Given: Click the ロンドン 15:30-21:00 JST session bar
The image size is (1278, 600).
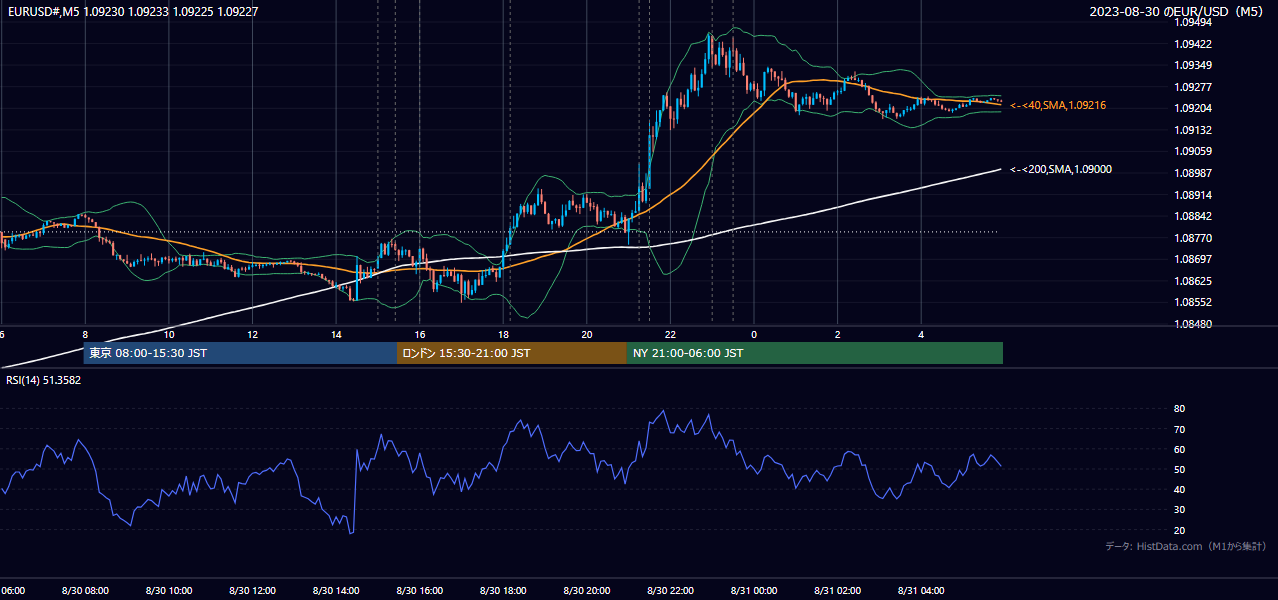Looking at the screenshot, I should click(x=512, y=353).
